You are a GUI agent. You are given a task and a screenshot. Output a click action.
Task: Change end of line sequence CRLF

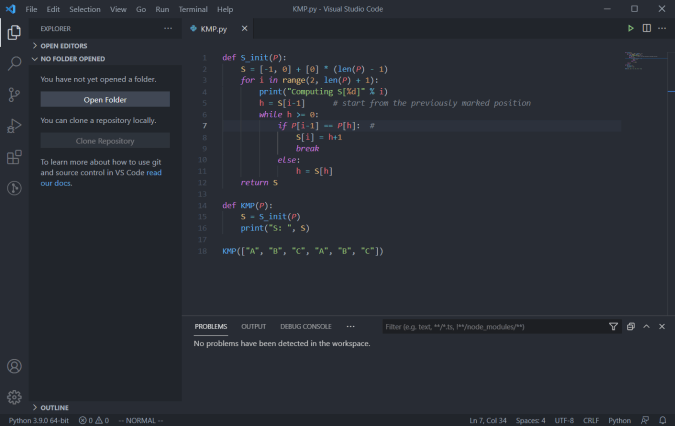[591, 420]
